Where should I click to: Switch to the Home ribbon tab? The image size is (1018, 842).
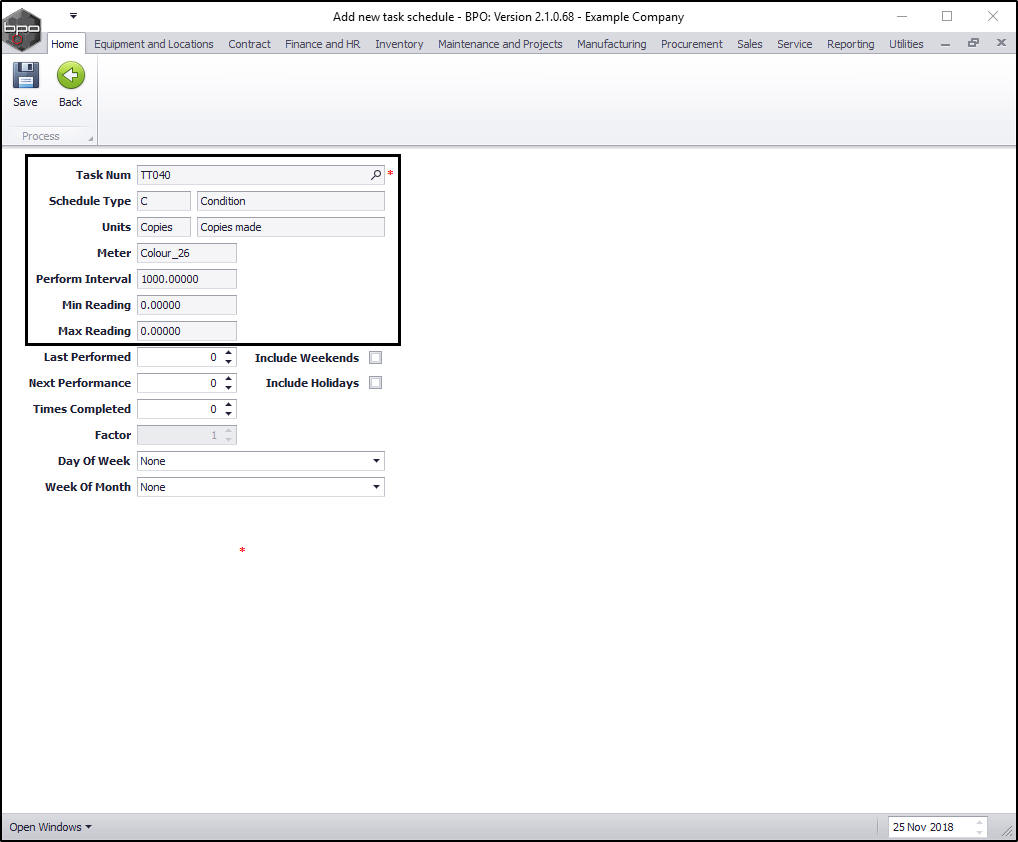[65, 43]
